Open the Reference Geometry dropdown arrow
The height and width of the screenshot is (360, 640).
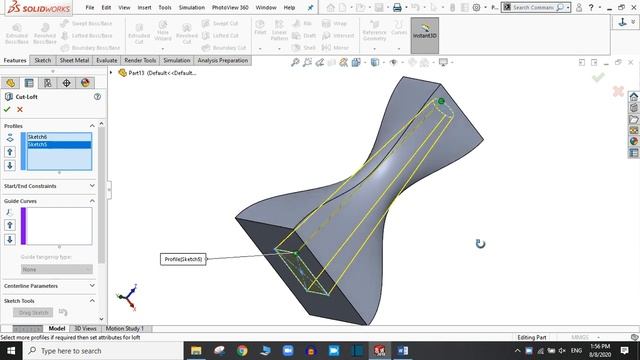click(x=374, y=49)
